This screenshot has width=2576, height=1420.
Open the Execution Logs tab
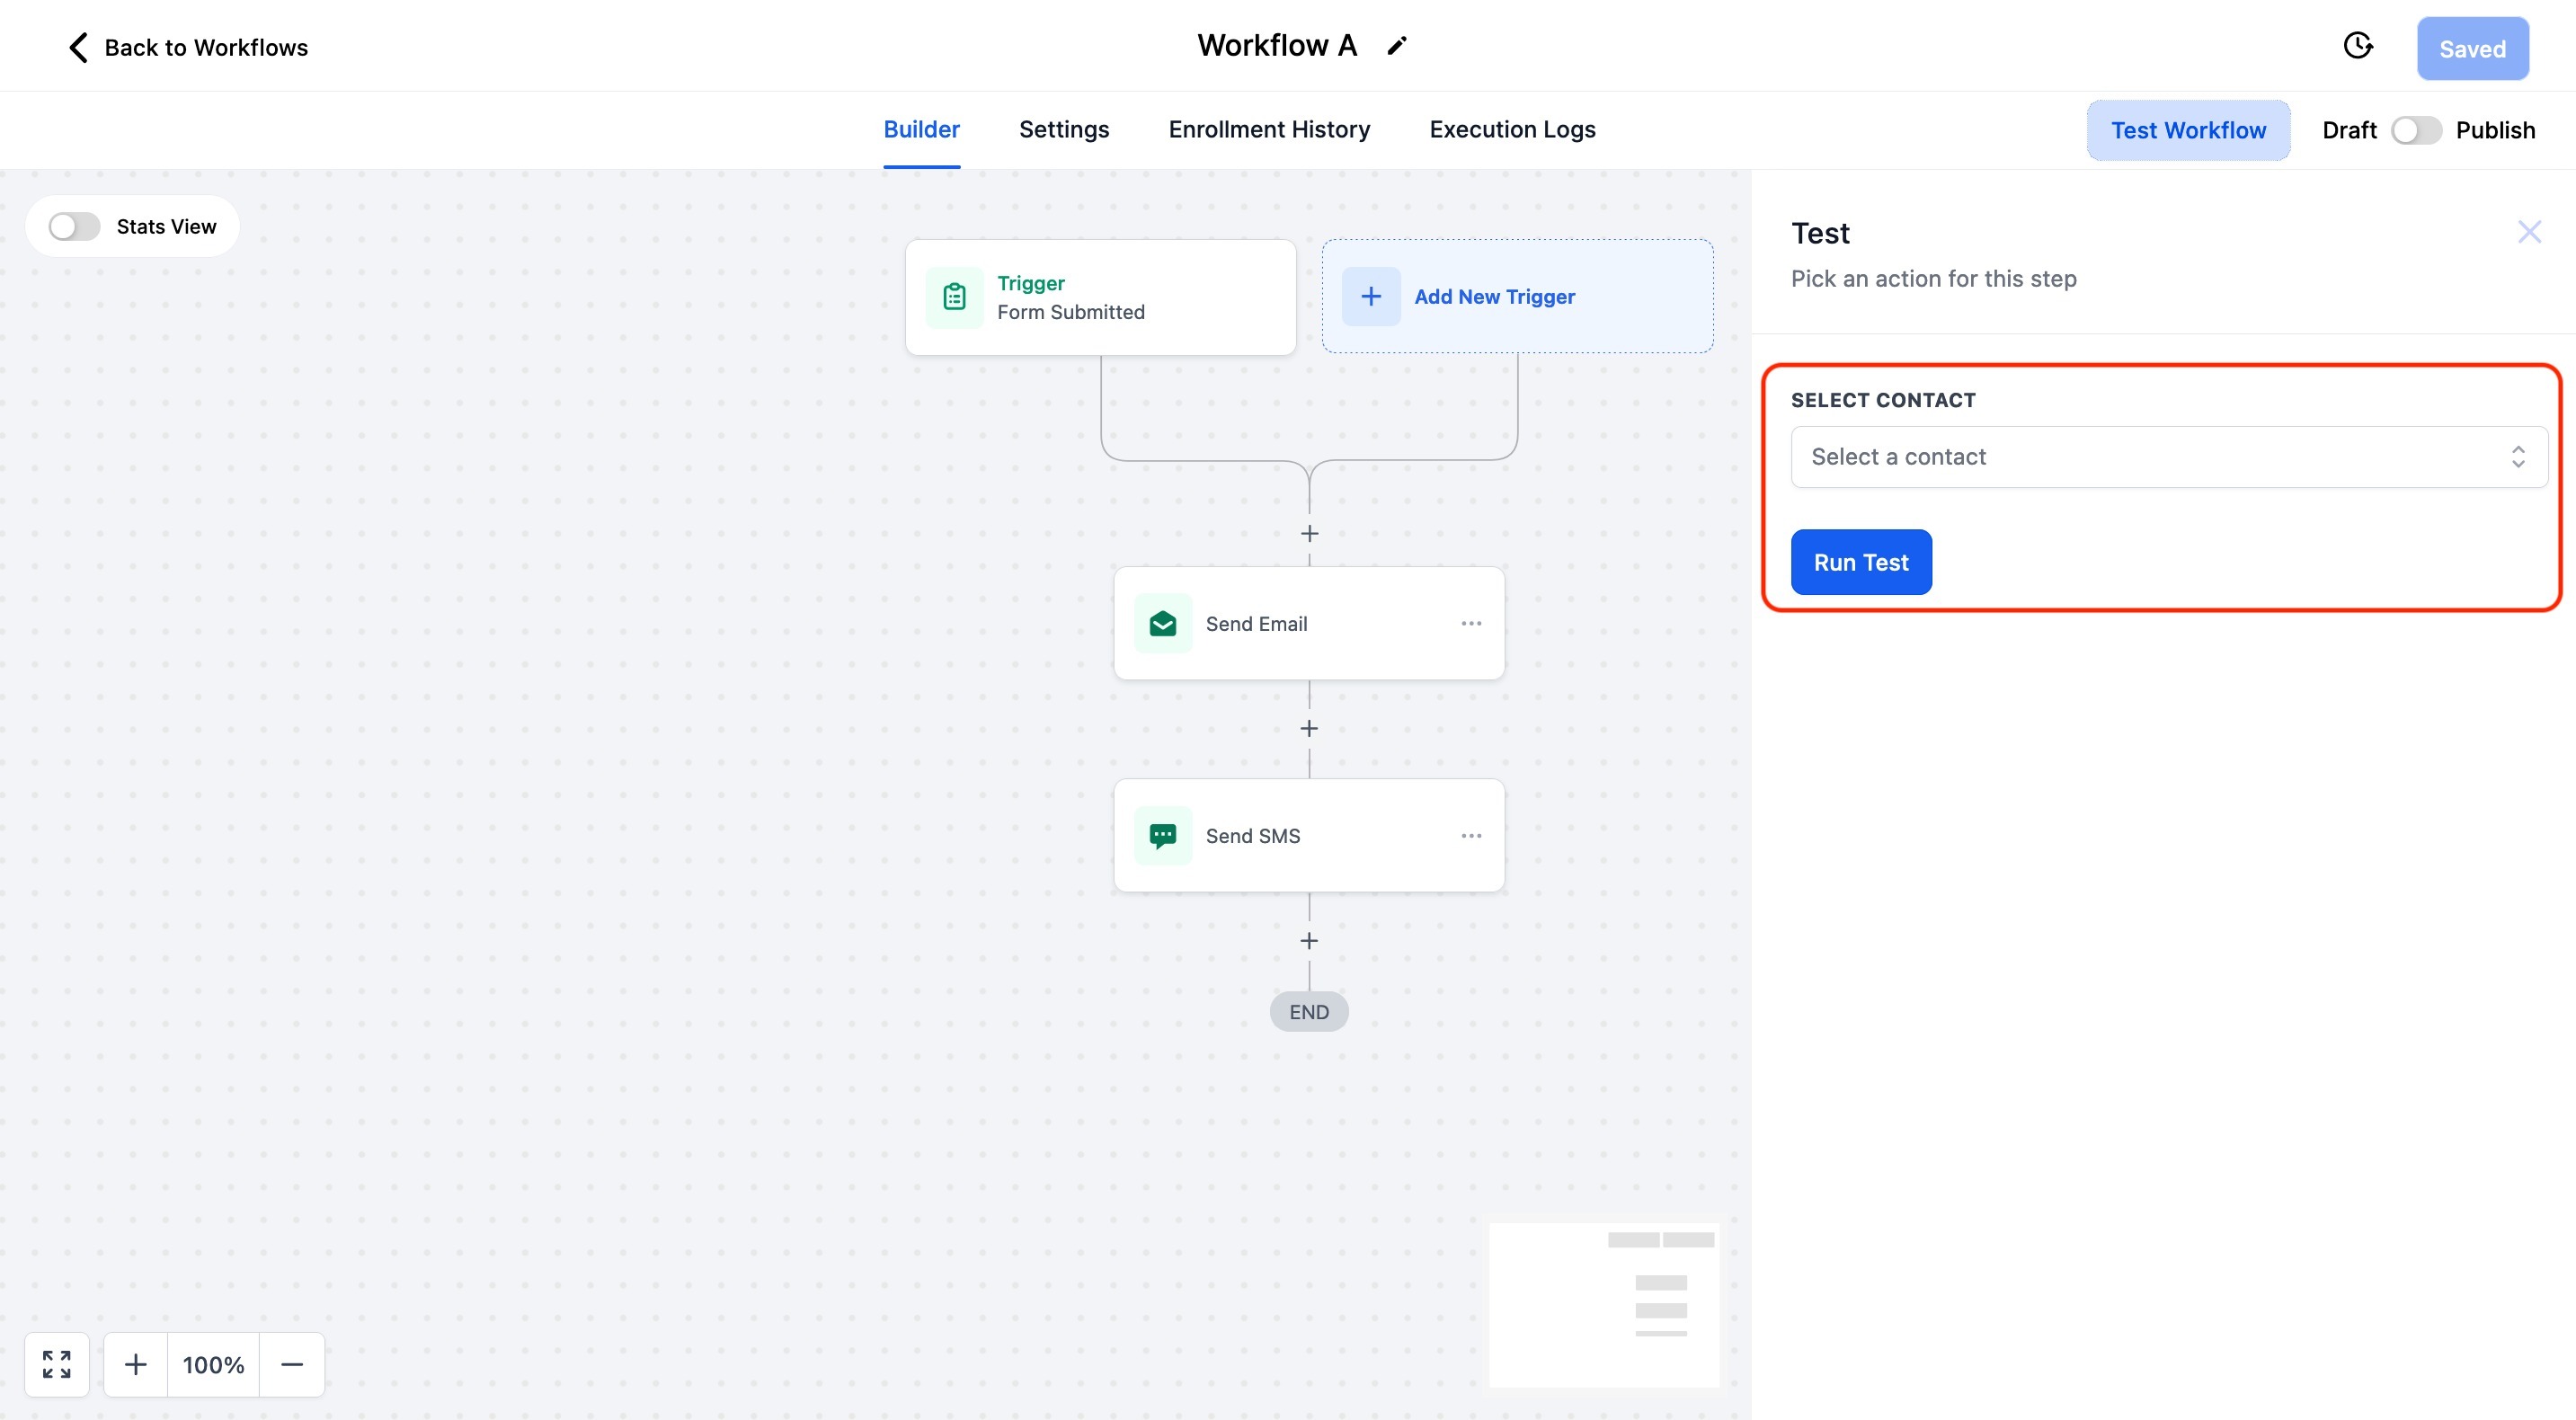1512,130
